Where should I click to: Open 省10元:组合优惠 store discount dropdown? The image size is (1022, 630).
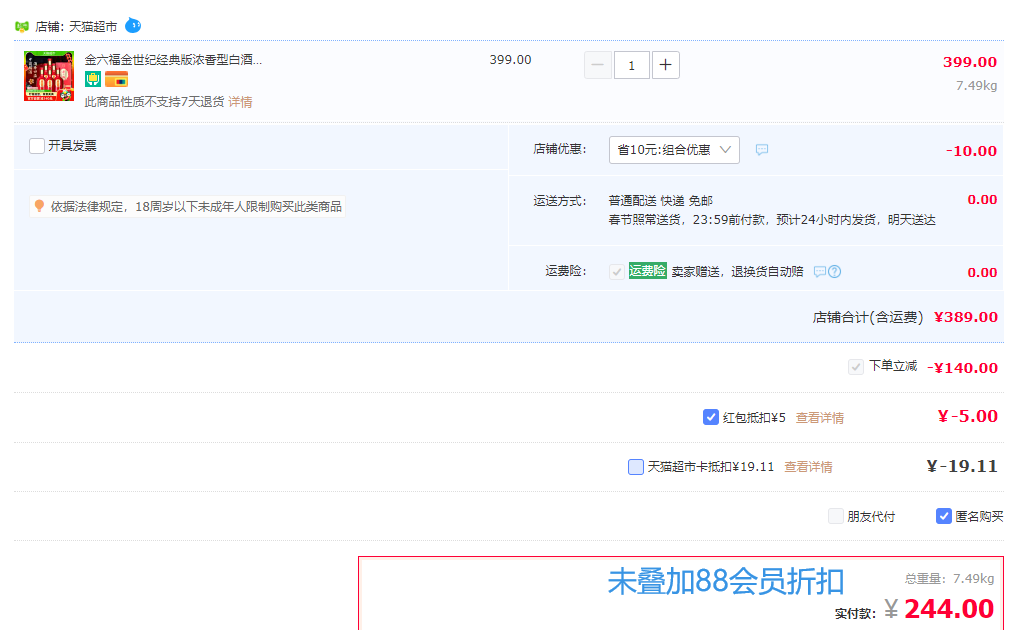pos(674,150)
